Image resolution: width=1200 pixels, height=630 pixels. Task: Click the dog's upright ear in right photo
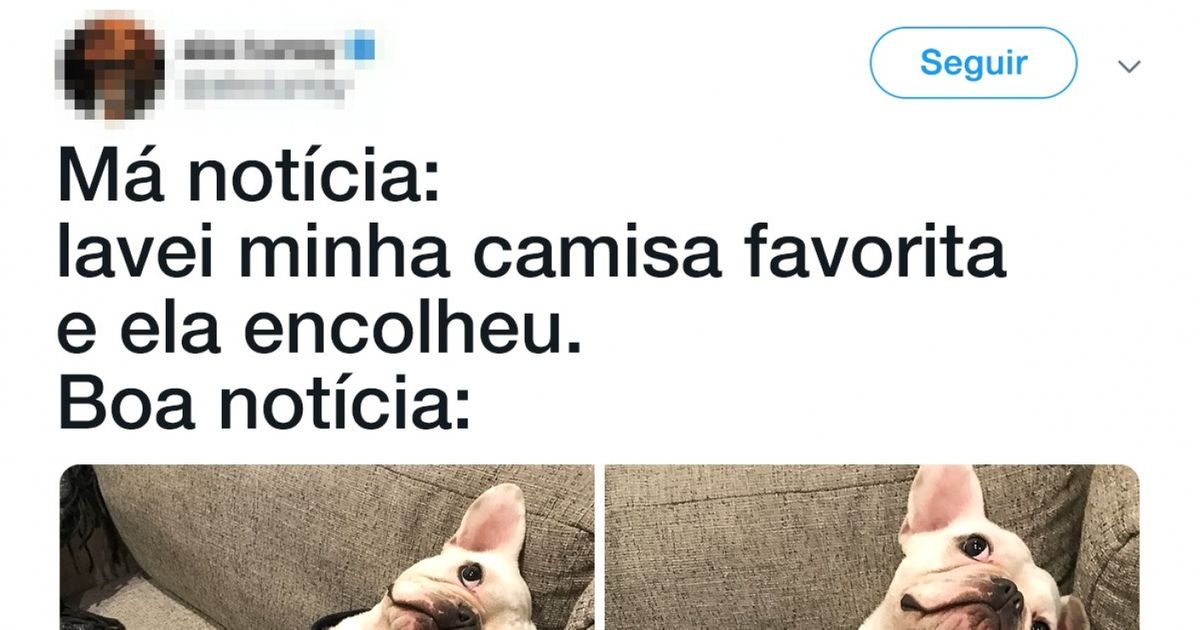(943, 503)
